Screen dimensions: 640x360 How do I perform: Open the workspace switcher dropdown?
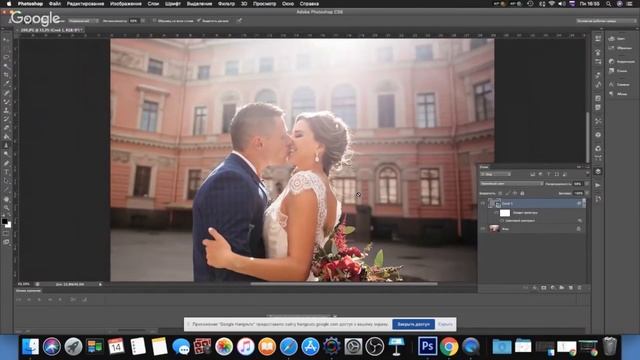[x=606, y=21]
